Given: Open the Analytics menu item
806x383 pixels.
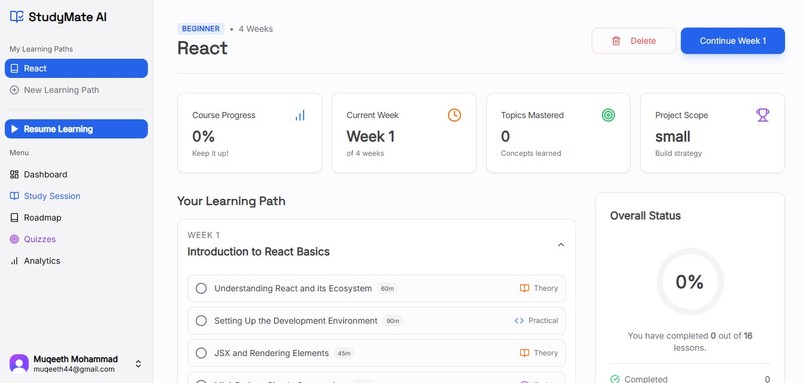Looking at the screenshot, I should [x=76, y=261].
